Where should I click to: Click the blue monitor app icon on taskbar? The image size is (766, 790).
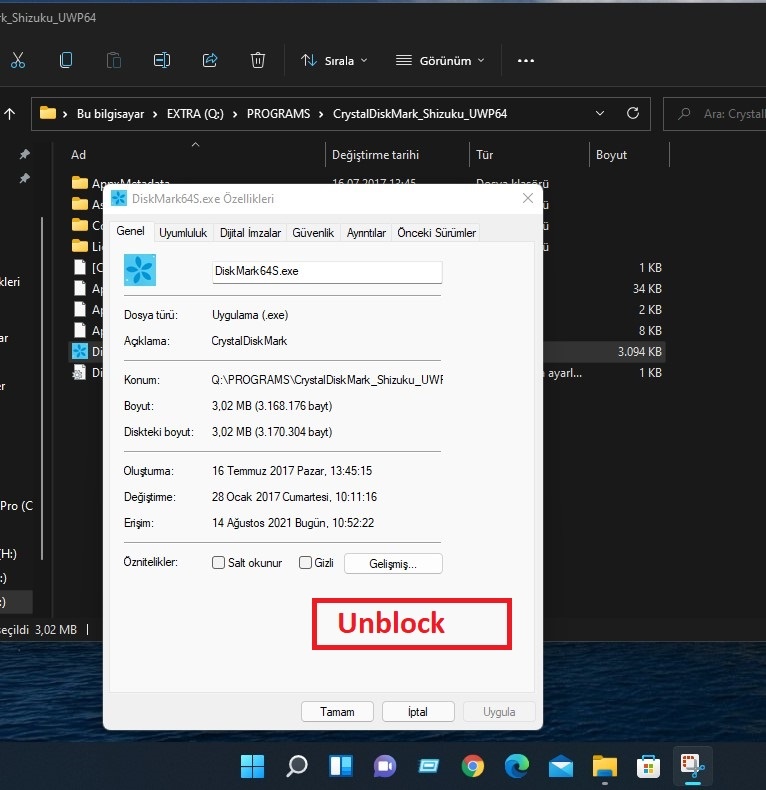pos(429,766)
